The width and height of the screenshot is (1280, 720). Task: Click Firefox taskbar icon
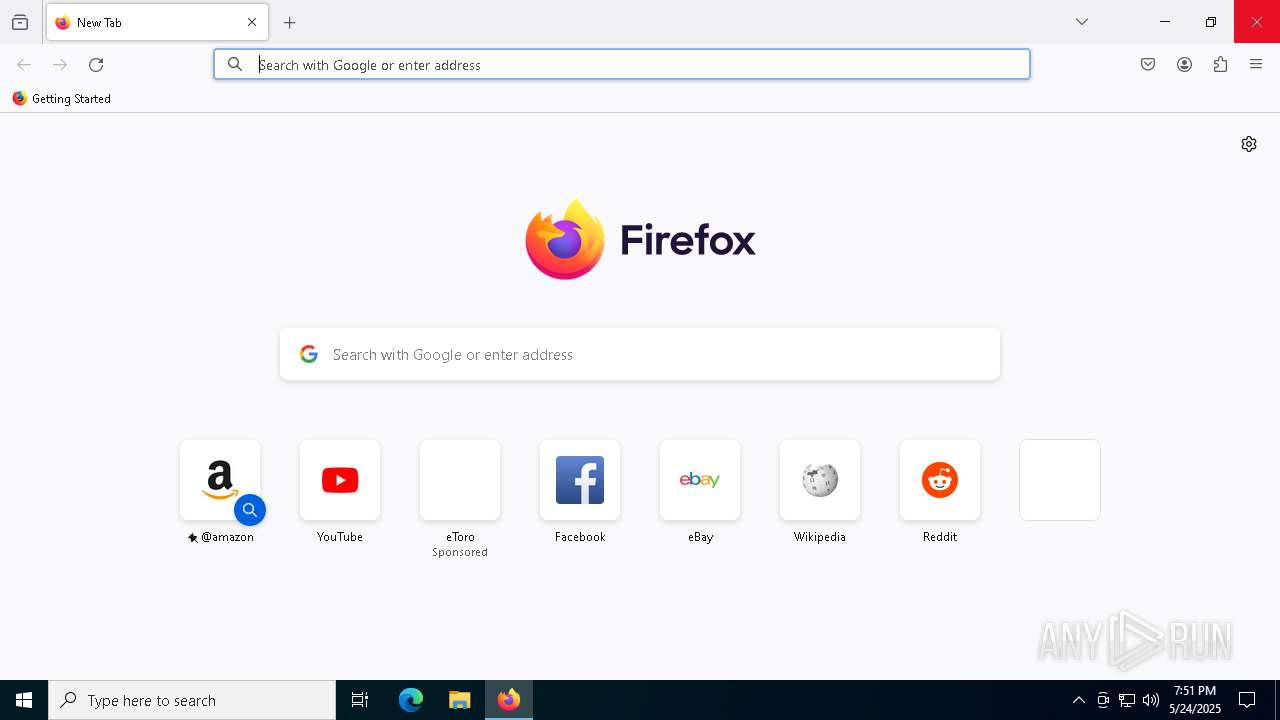click(x=509, y=700)
